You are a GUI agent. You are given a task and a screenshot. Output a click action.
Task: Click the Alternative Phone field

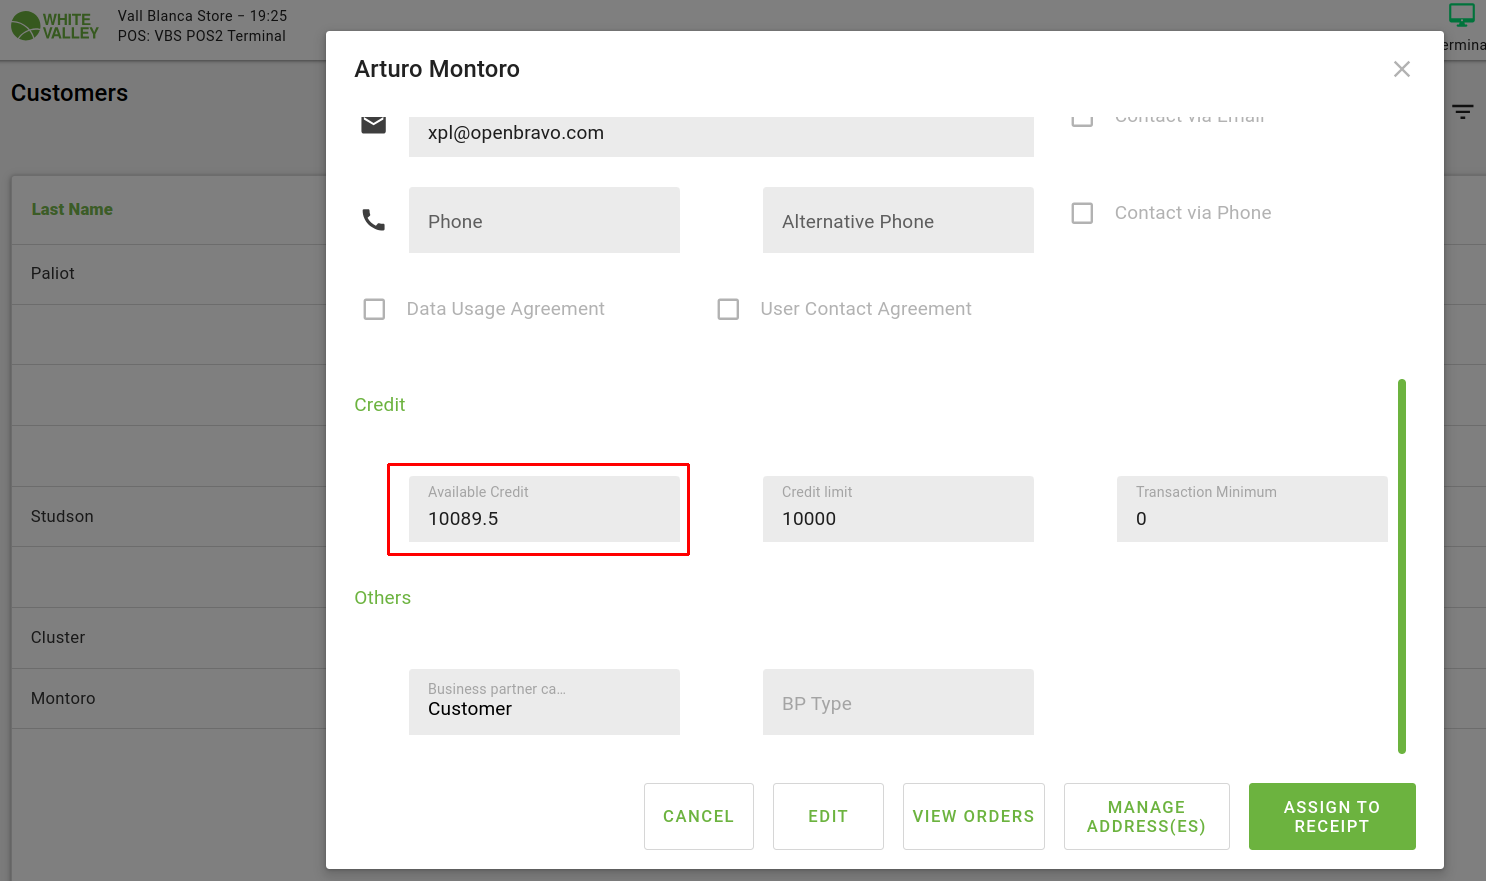[898, 220]
